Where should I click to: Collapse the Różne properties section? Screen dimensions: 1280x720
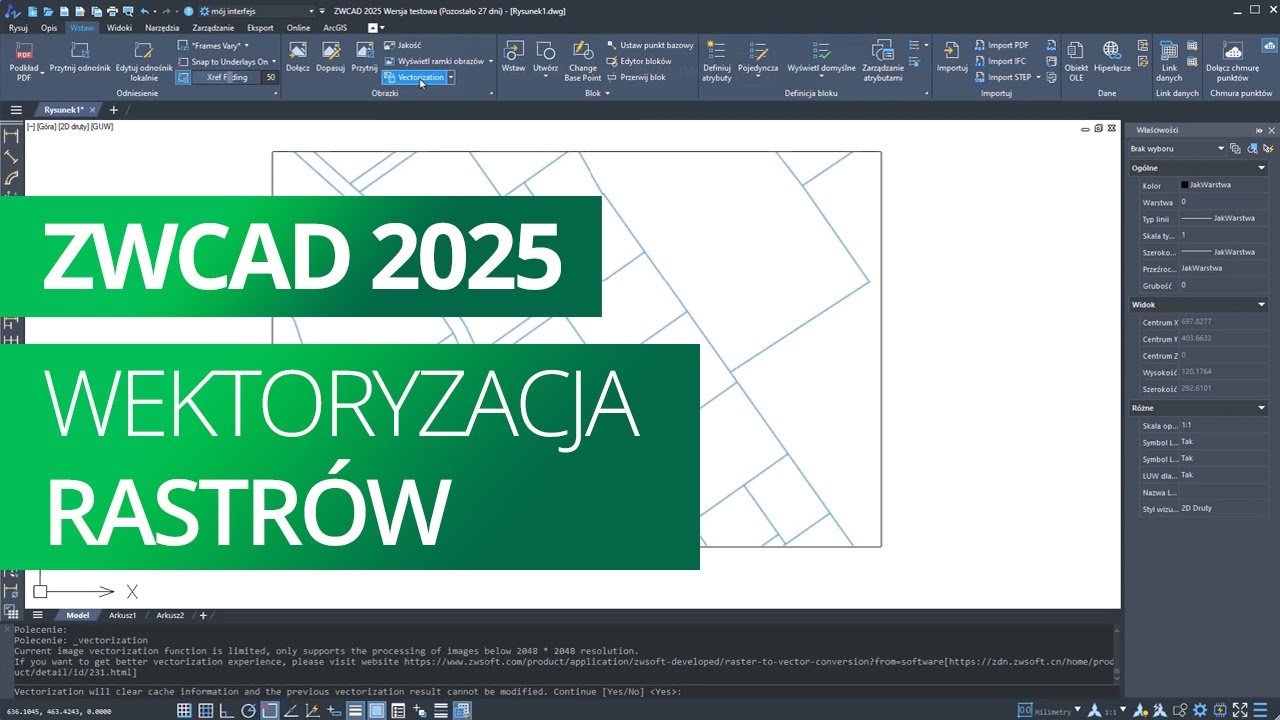click(1261, 408)
